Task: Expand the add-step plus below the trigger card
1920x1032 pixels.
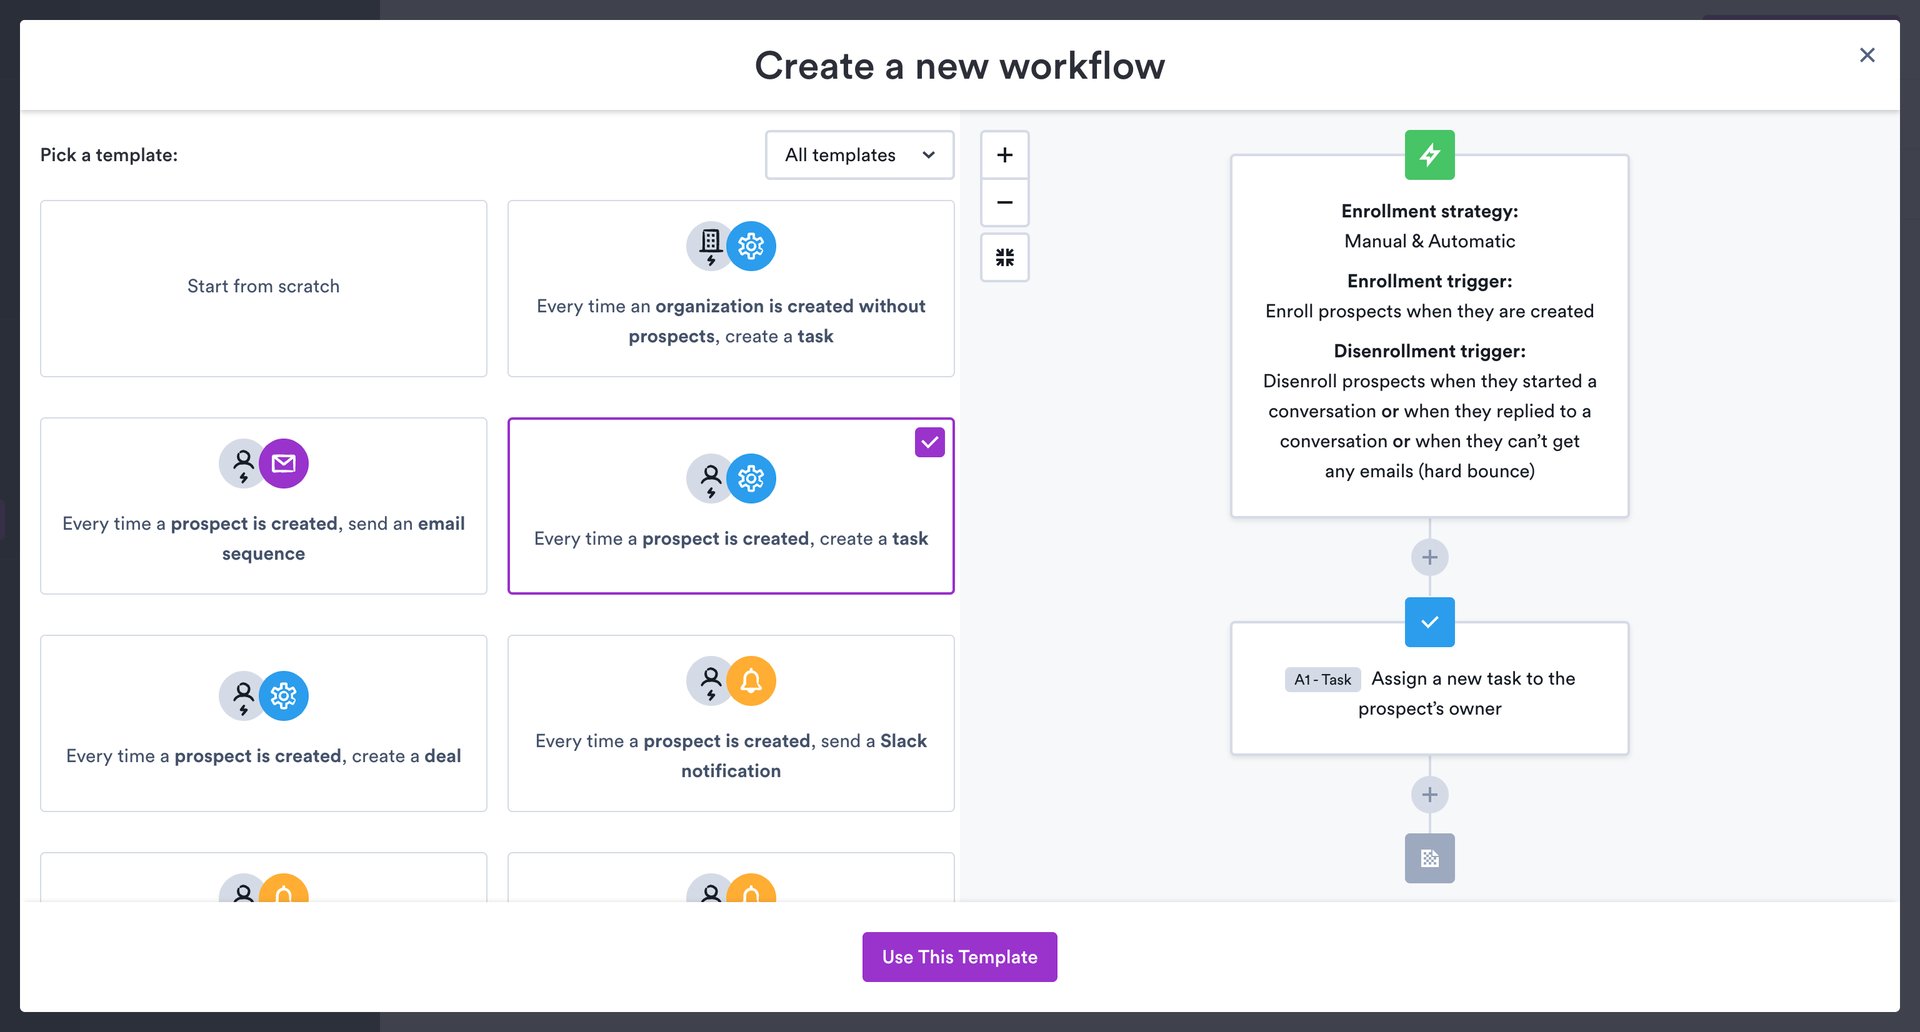Action: (x=1429, y=557)
